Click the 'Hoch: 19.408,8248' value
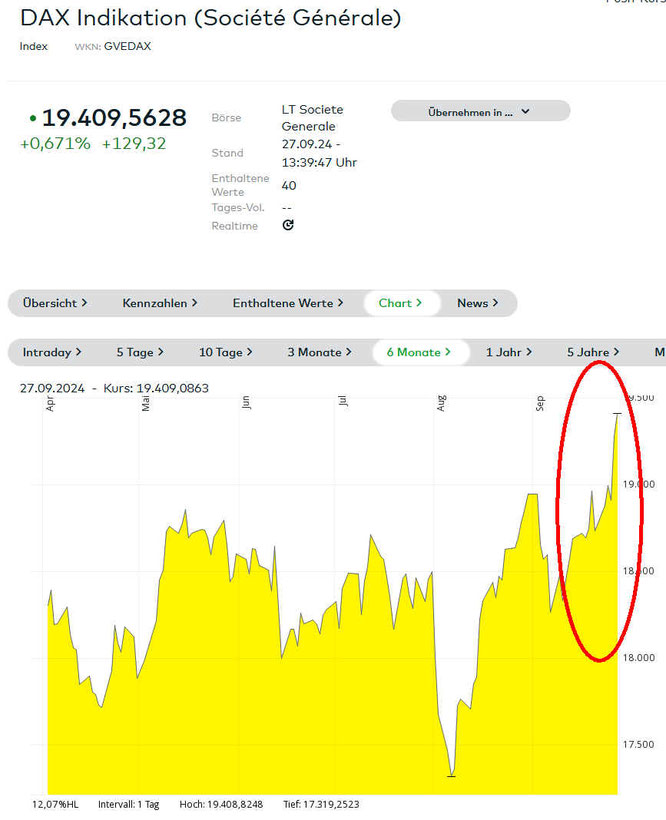666x820 pixels. (x=221, y=804)
